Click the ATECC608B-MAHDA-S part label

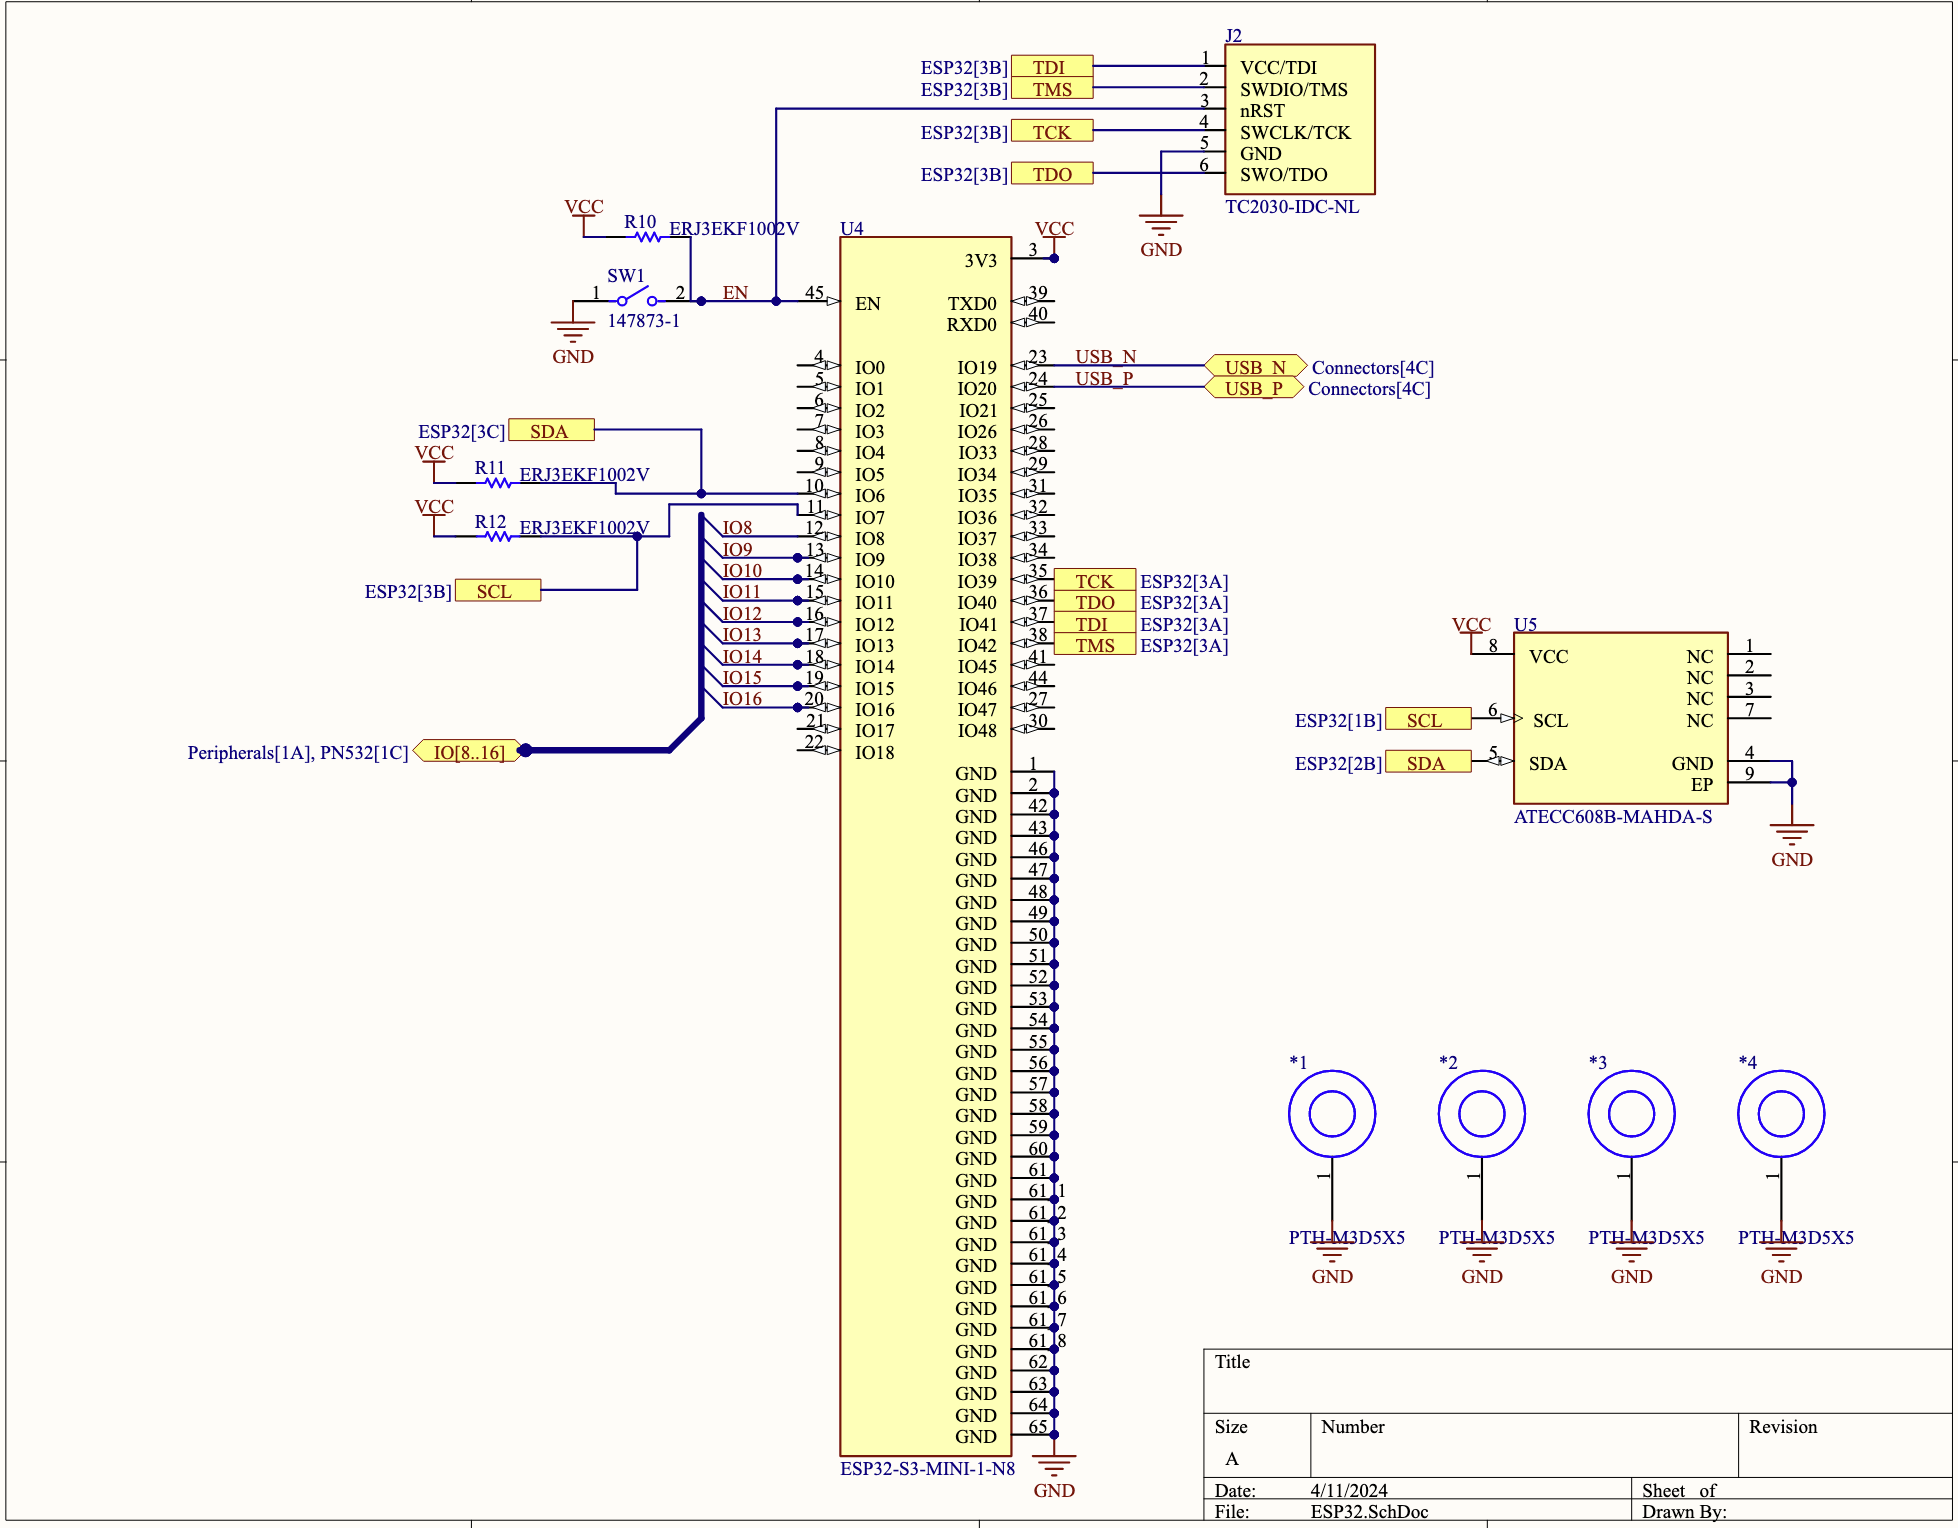[1612, 817]
